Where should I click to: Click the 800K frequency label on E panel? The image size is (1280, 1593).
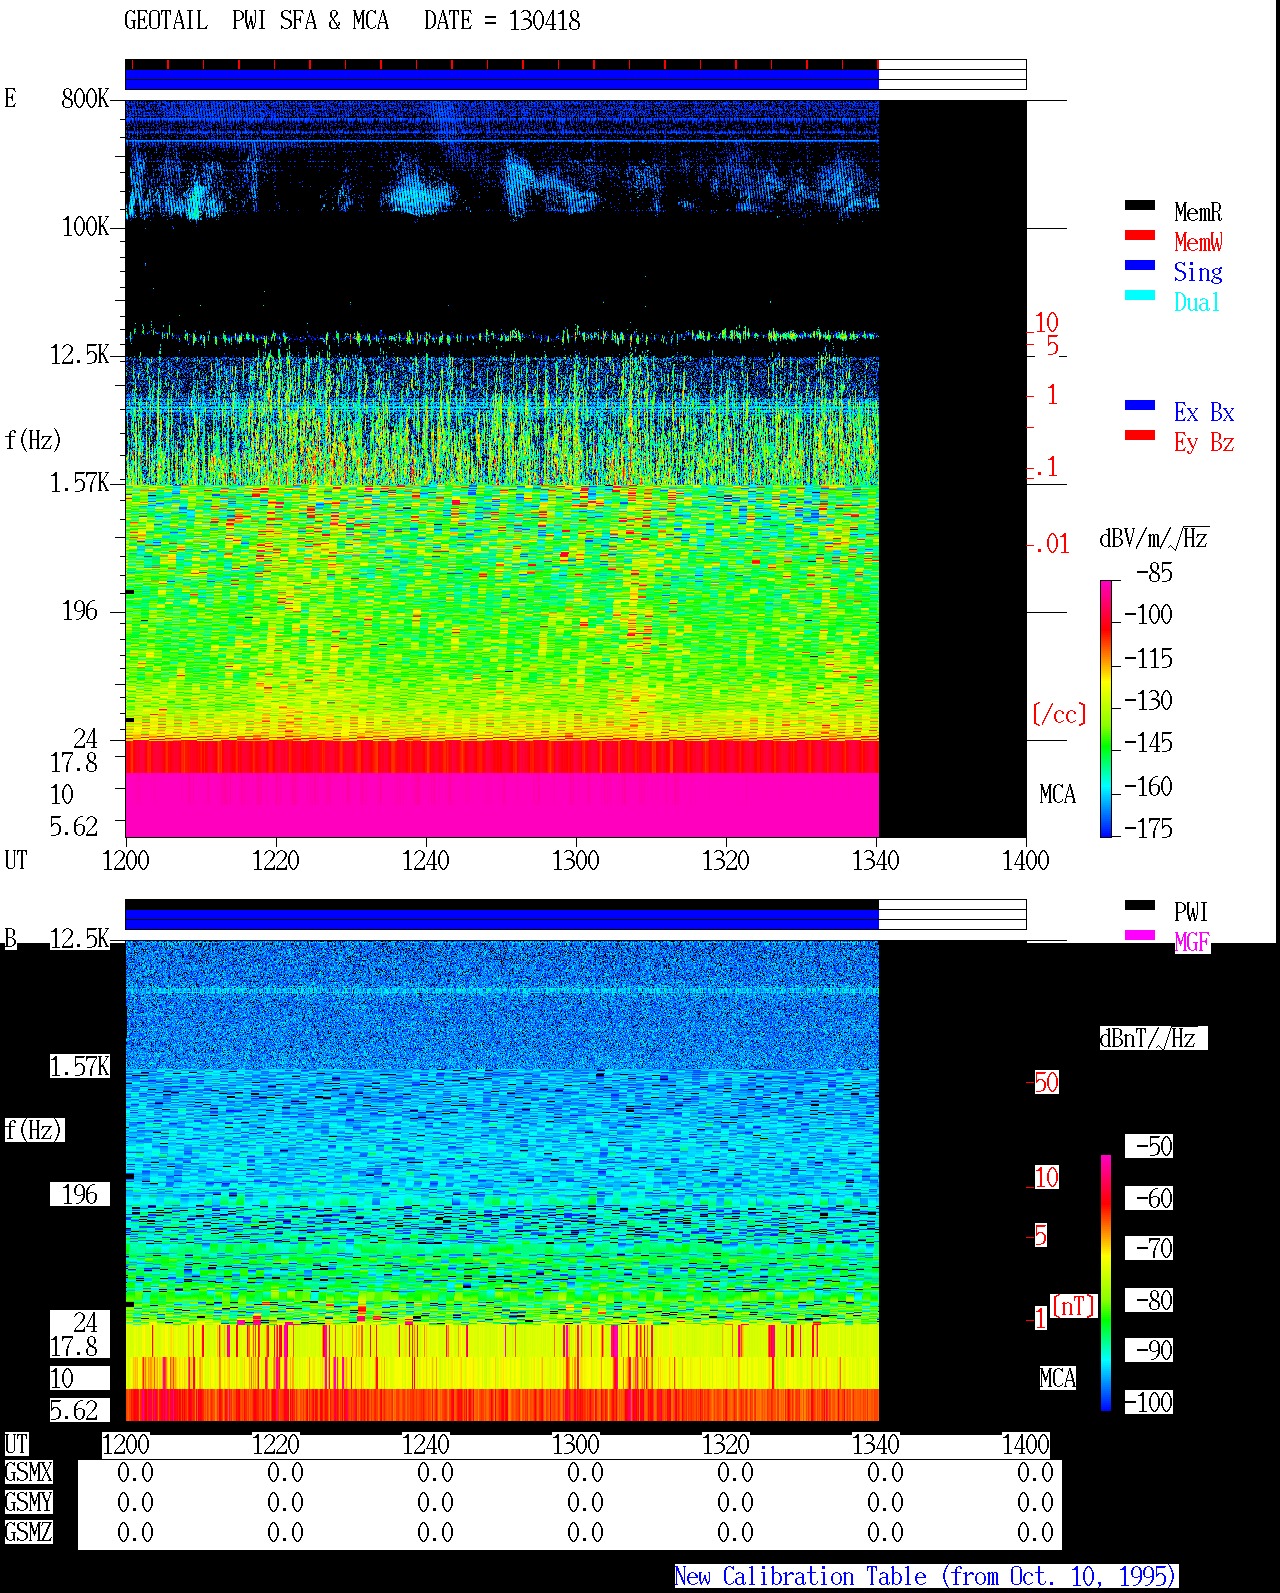pyautogui.click(x=85, y=98)
